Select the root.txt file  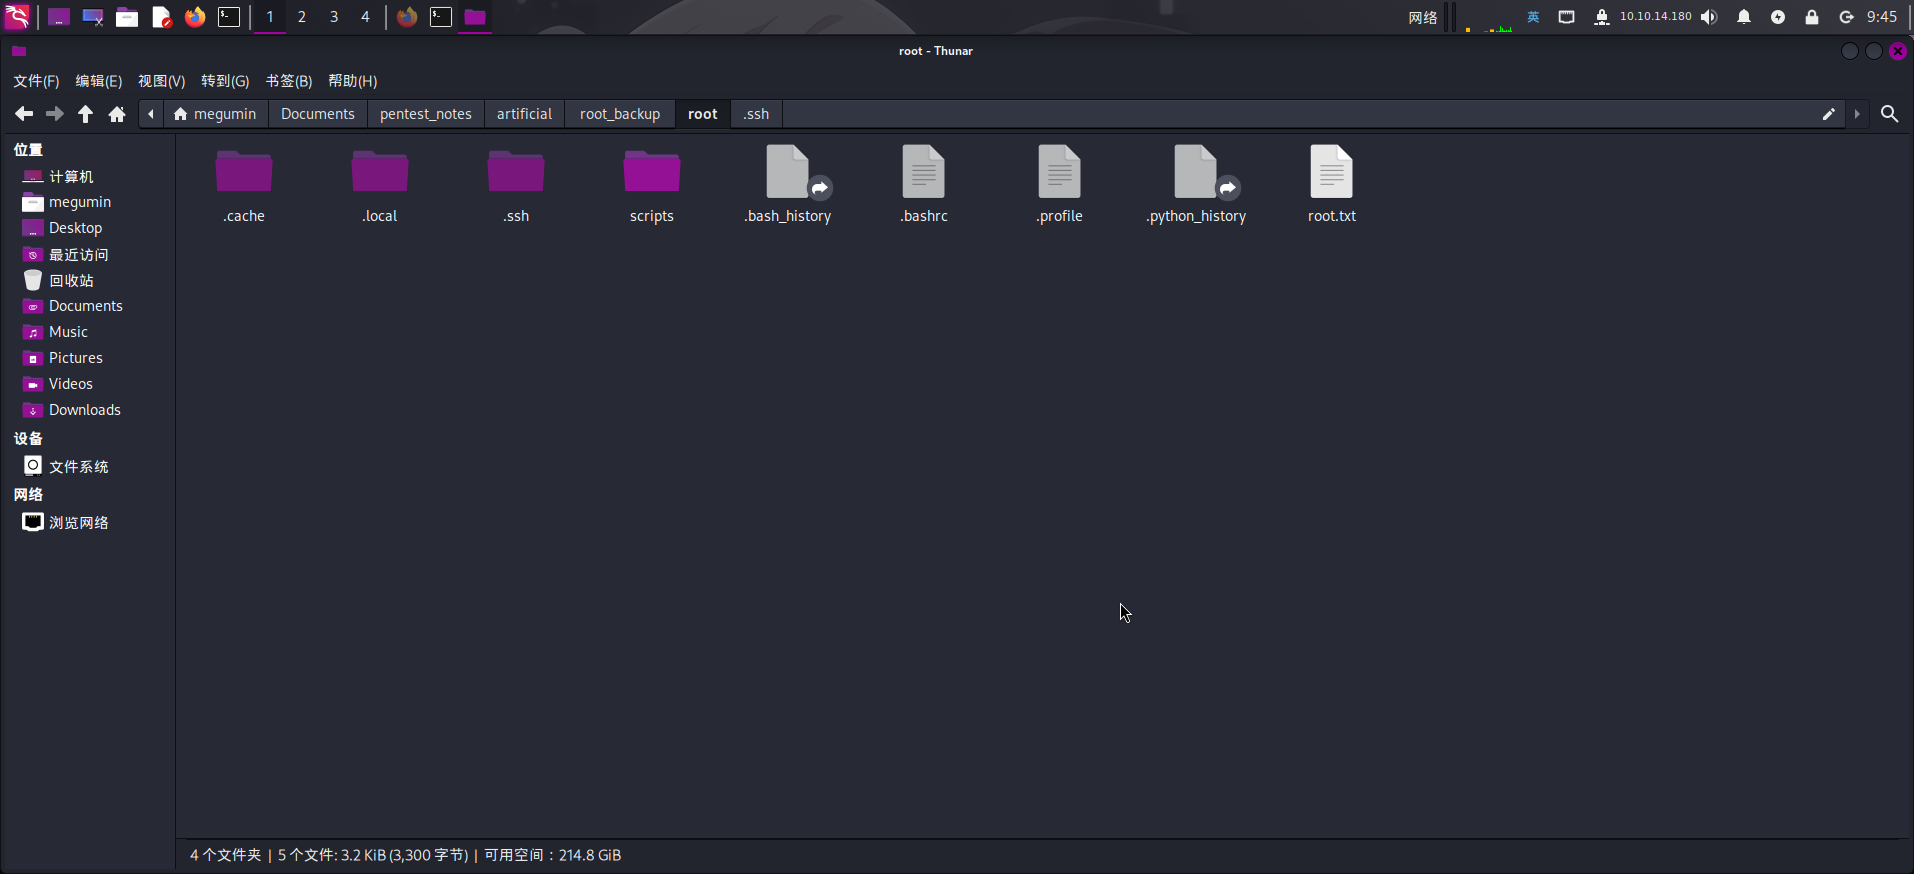click(x=1332, y=185)
